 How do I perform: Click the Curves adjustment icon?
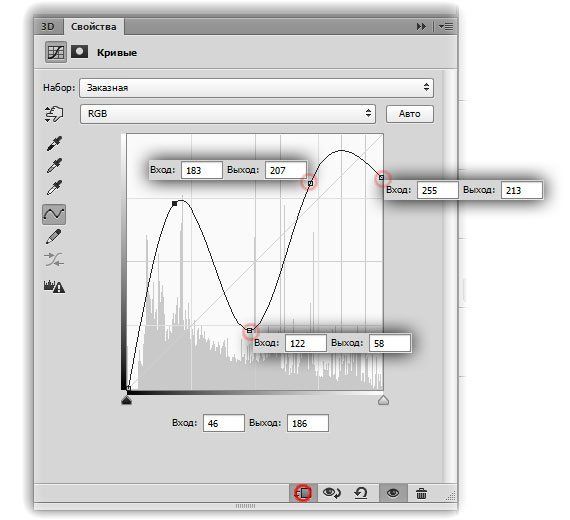pos(56,52)
